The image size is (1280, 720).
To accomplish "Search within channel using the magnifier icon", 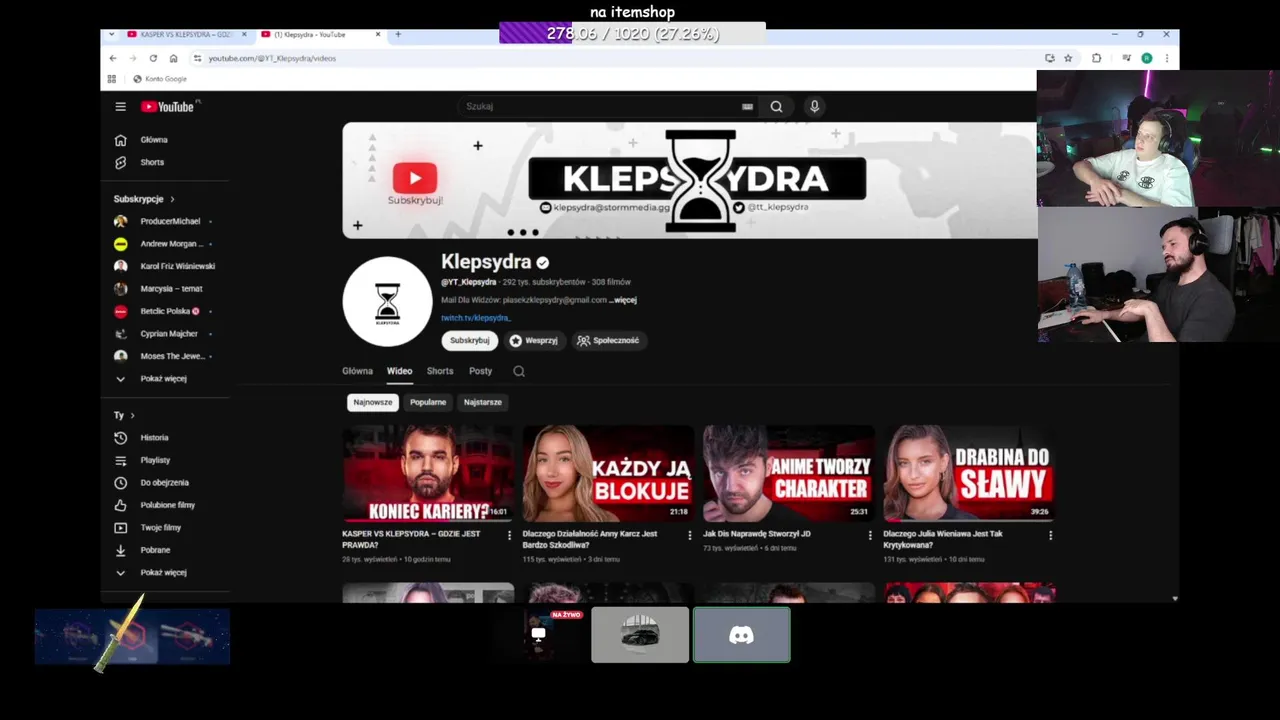I will [x=519, y=371].
